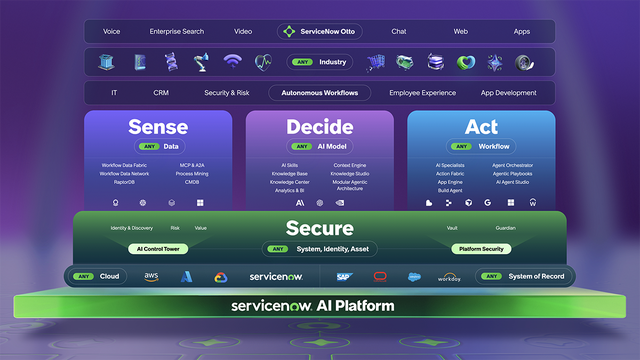Click the Windows logo in the Act card
Viewport: 640px width, 360px height.
tap(511, 202)
